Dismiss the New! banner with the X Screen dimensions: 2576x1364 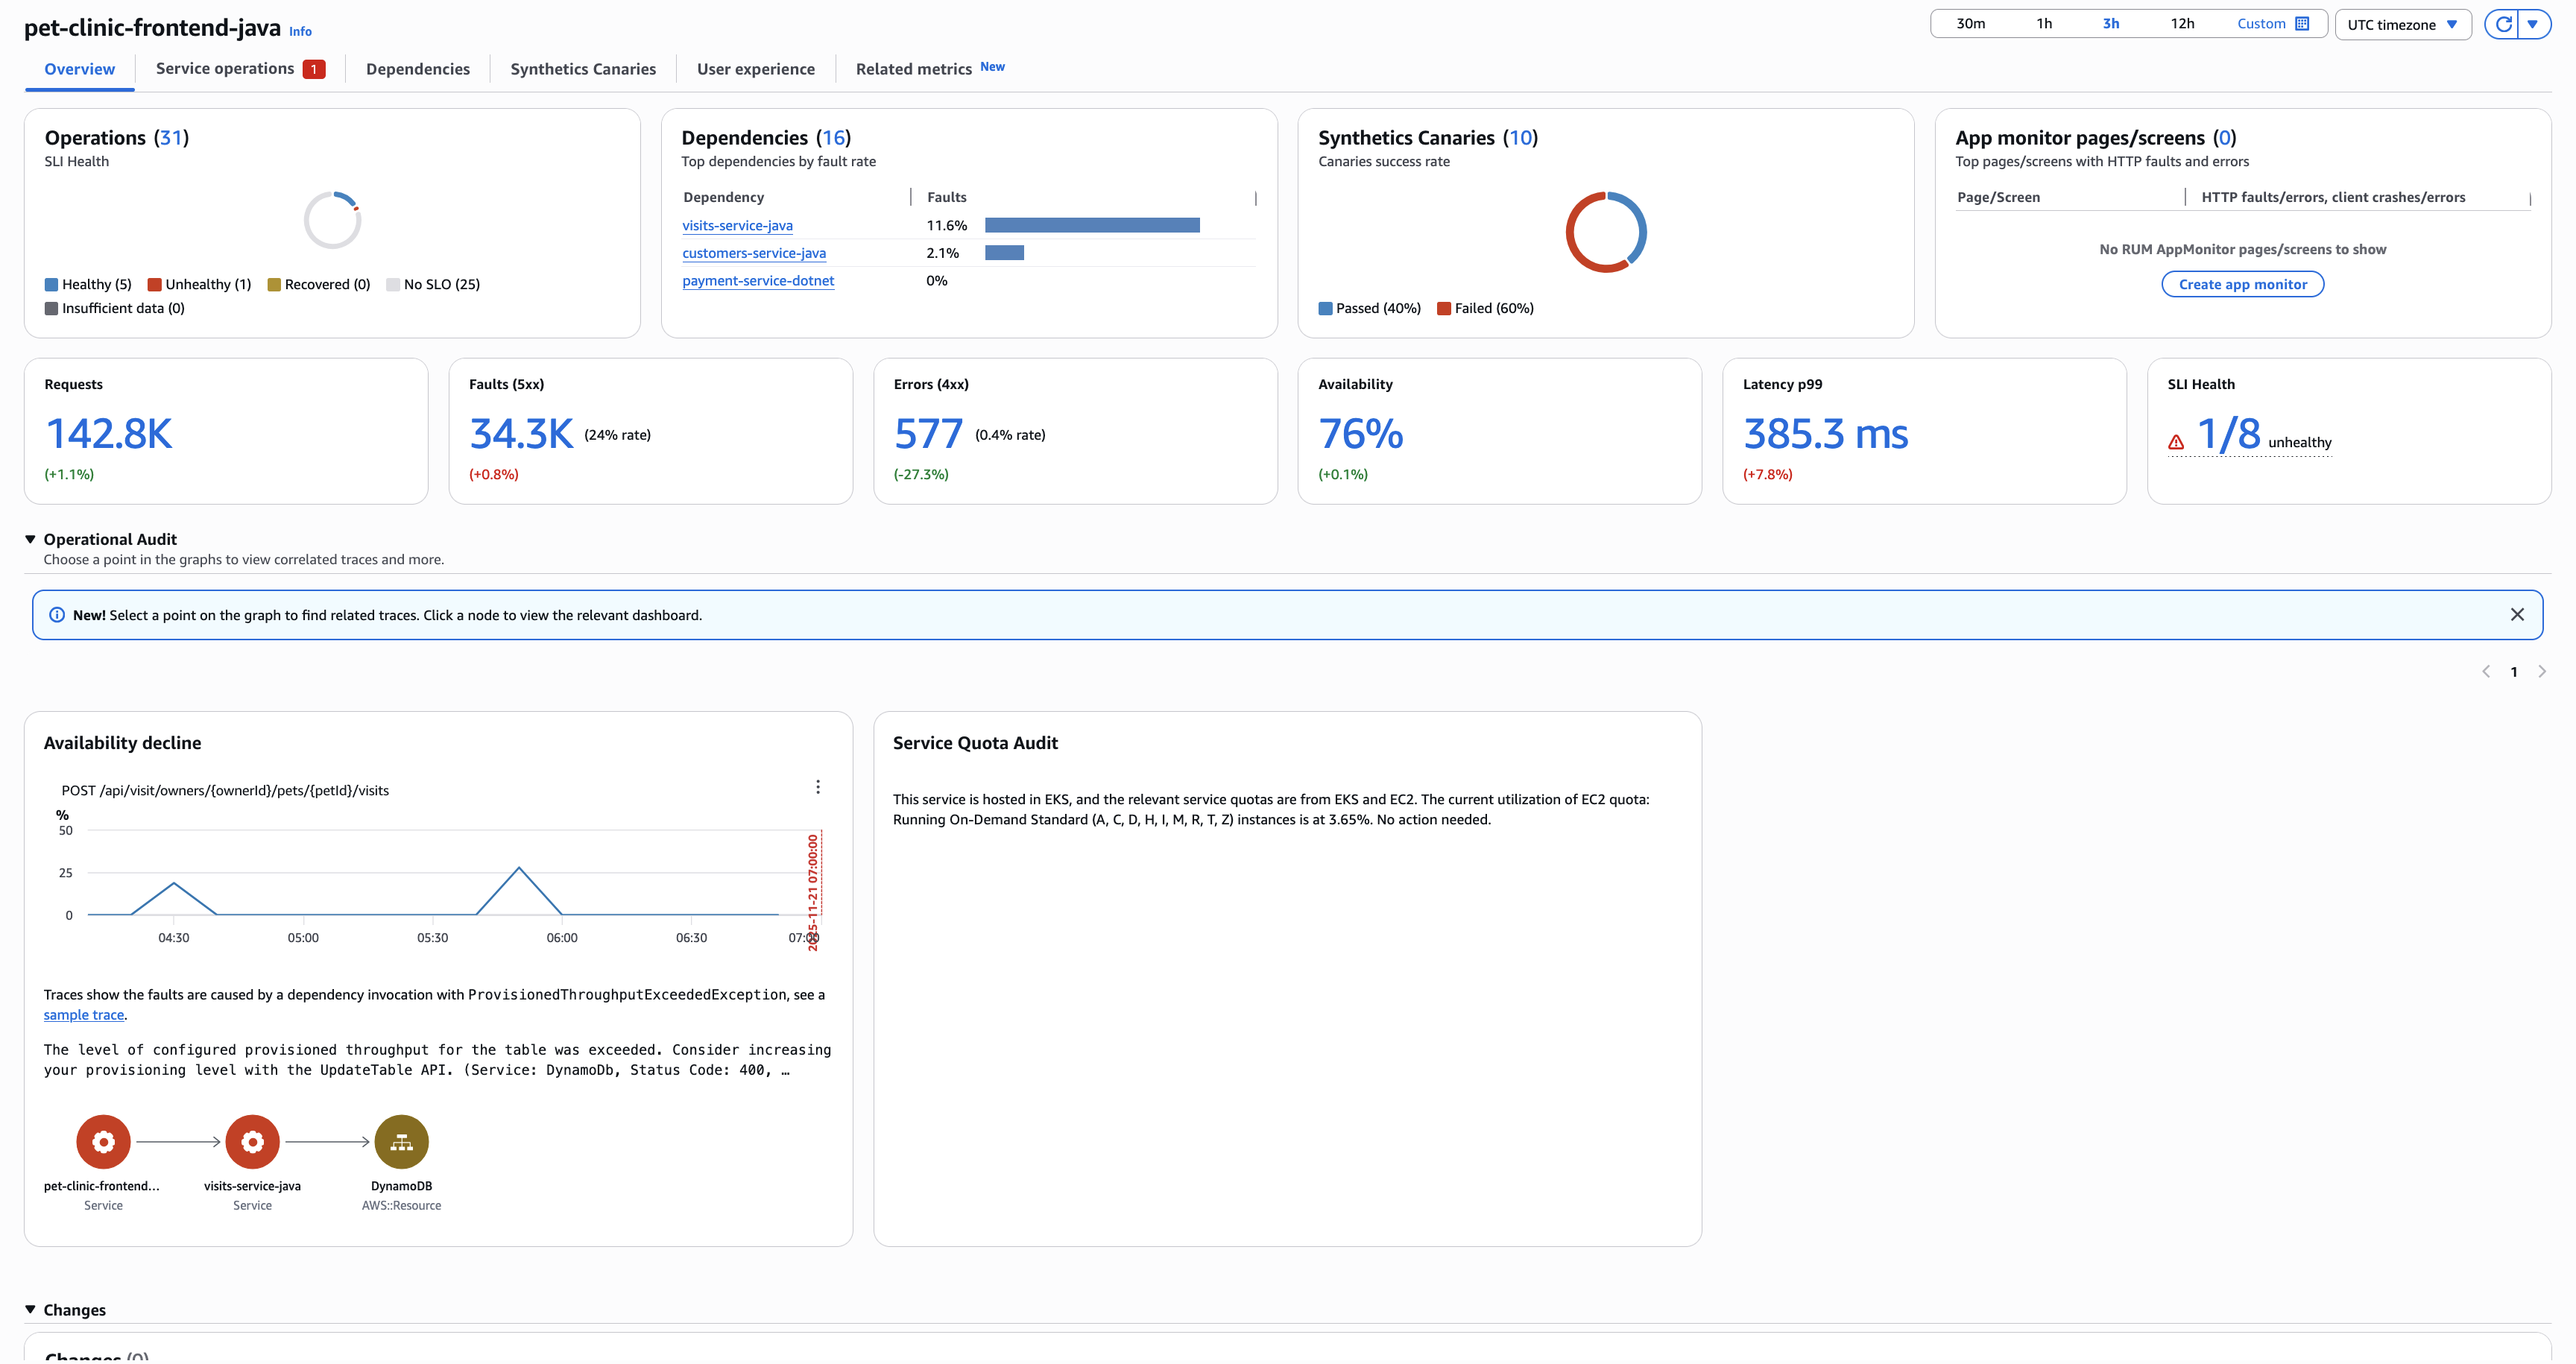2519,614
